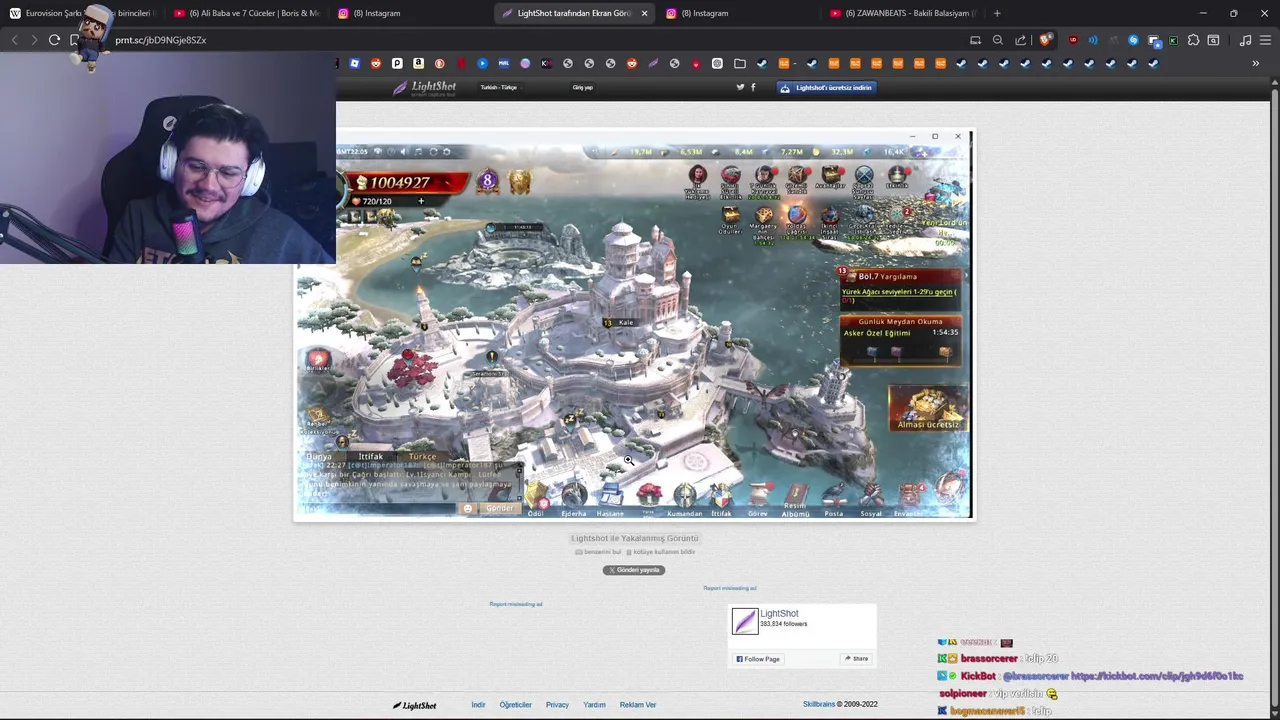Click the Yardım footer link
This screenshot has height=720, width=1280.
[594, 705]
